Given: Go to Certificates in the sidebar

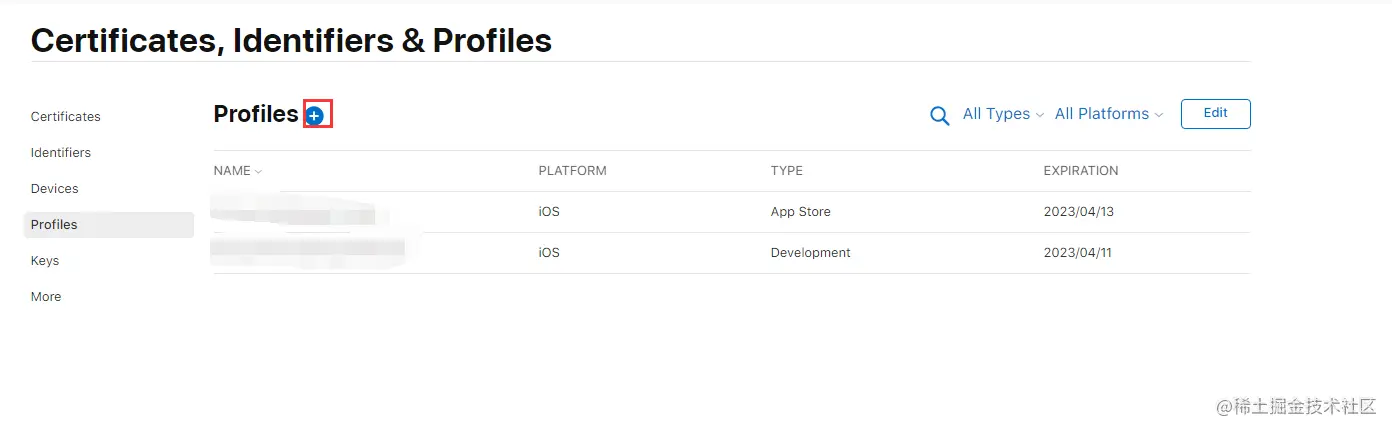Looking at the screenshot, I should [66, 117].
